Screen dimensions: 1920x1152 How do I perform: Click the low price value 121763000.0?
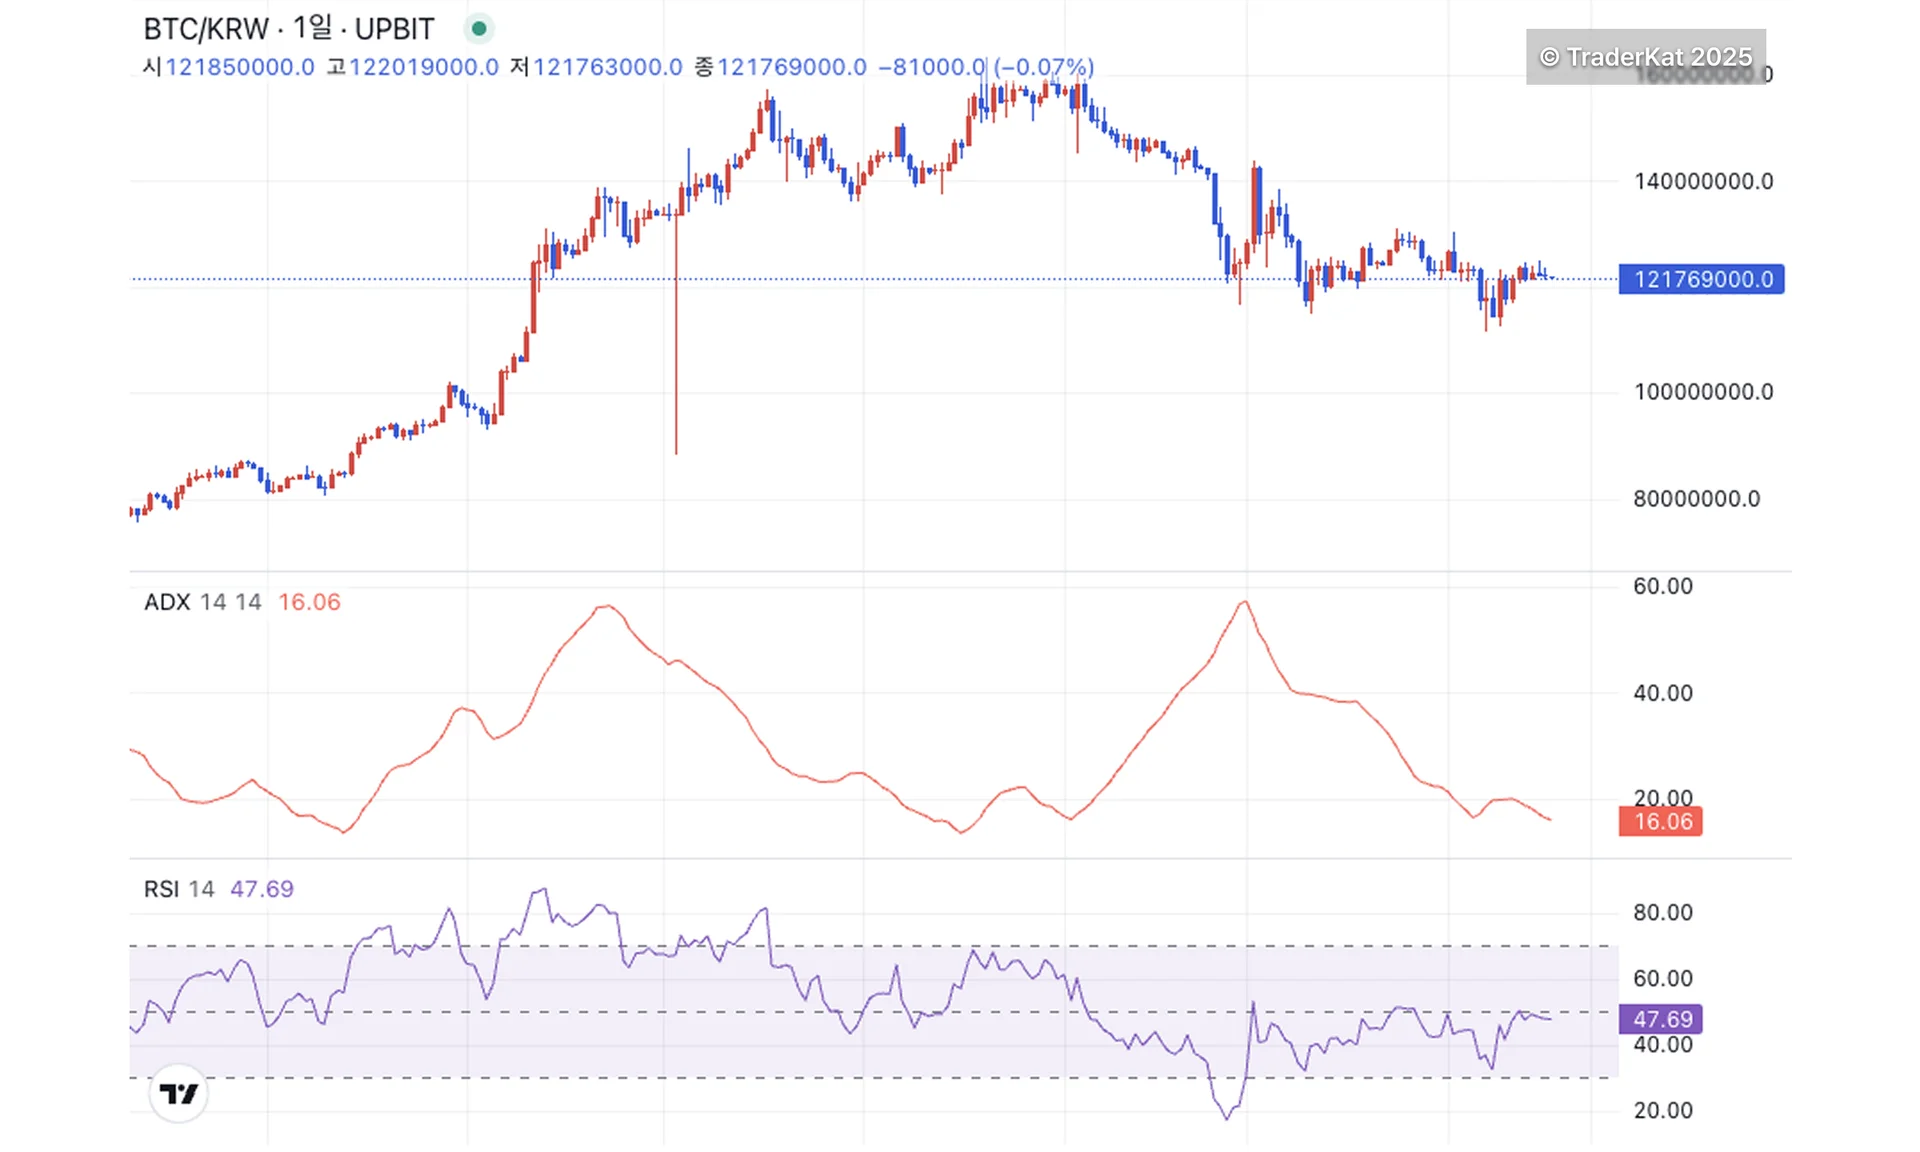[x=607, y=67]
